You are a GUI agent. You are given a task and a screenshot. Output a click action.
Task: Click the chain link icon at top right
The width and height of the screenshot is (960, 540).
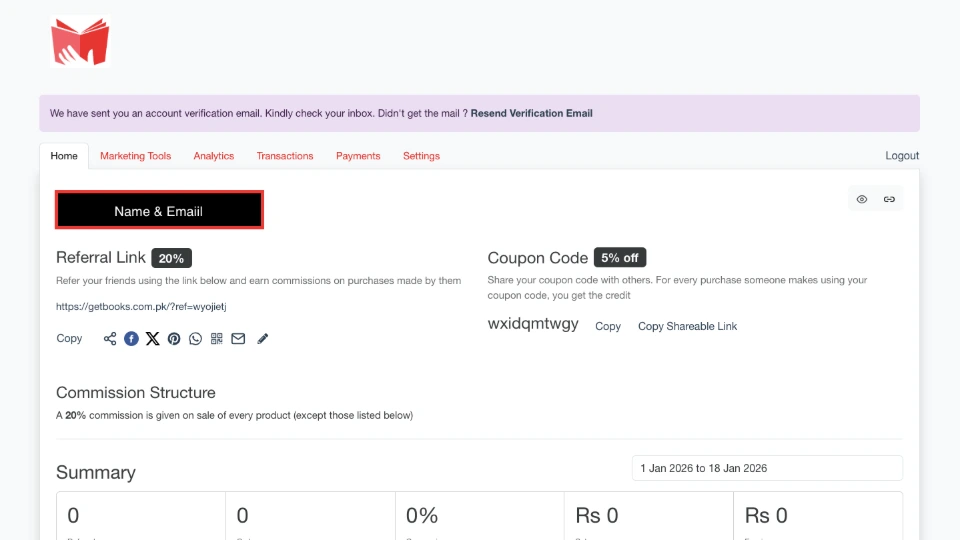click(x=889, y=199)
